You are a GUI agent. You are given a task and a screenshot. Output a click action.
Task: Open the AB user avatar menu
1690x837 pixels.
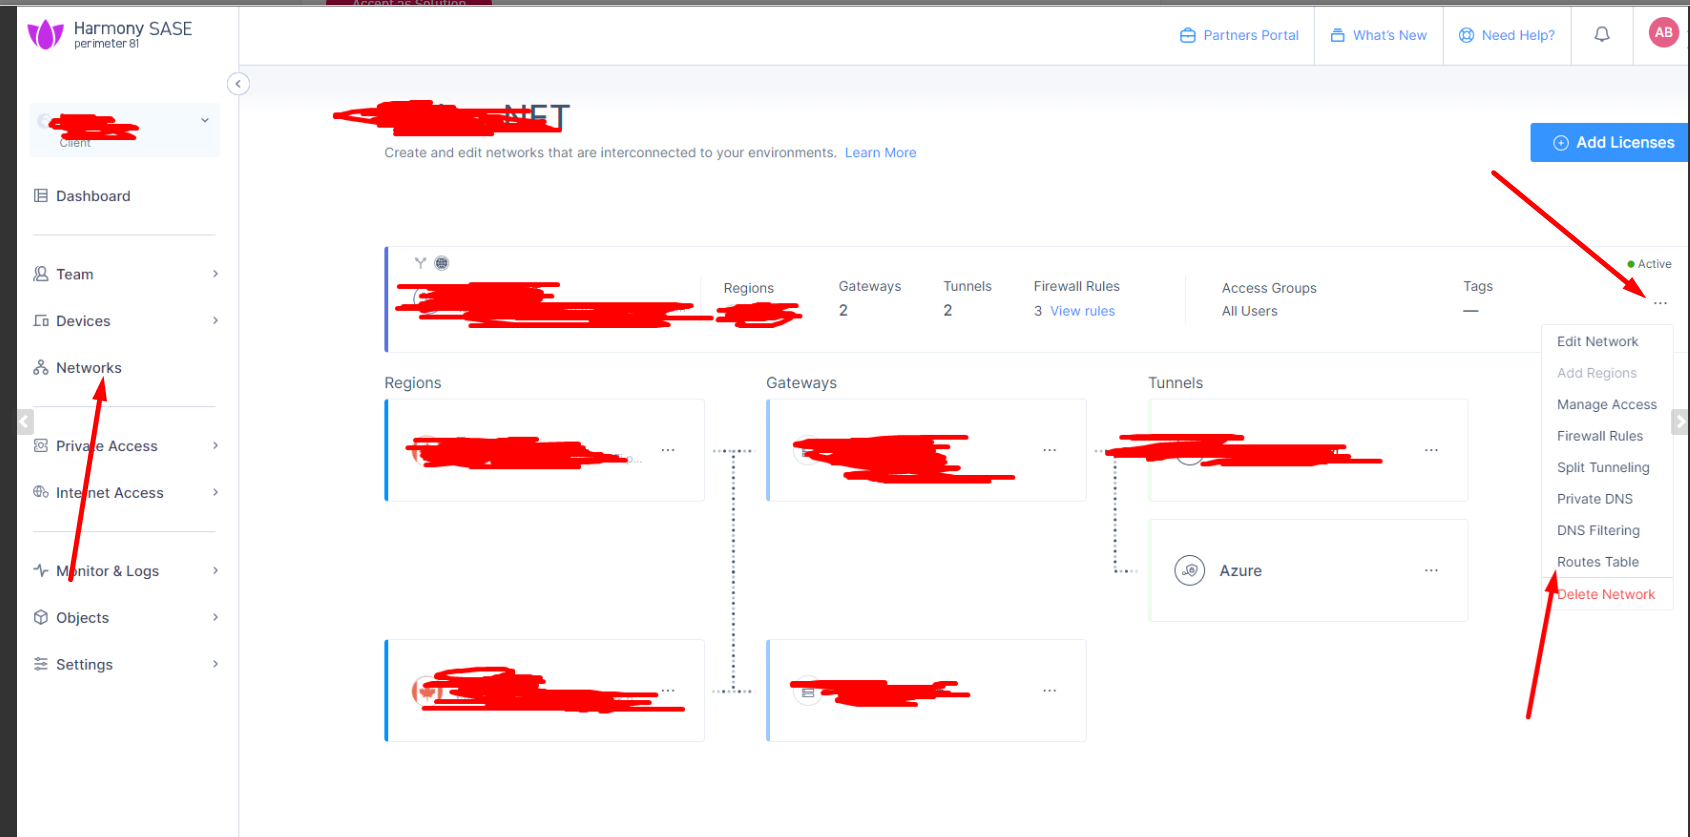[x=1663, y=33]
